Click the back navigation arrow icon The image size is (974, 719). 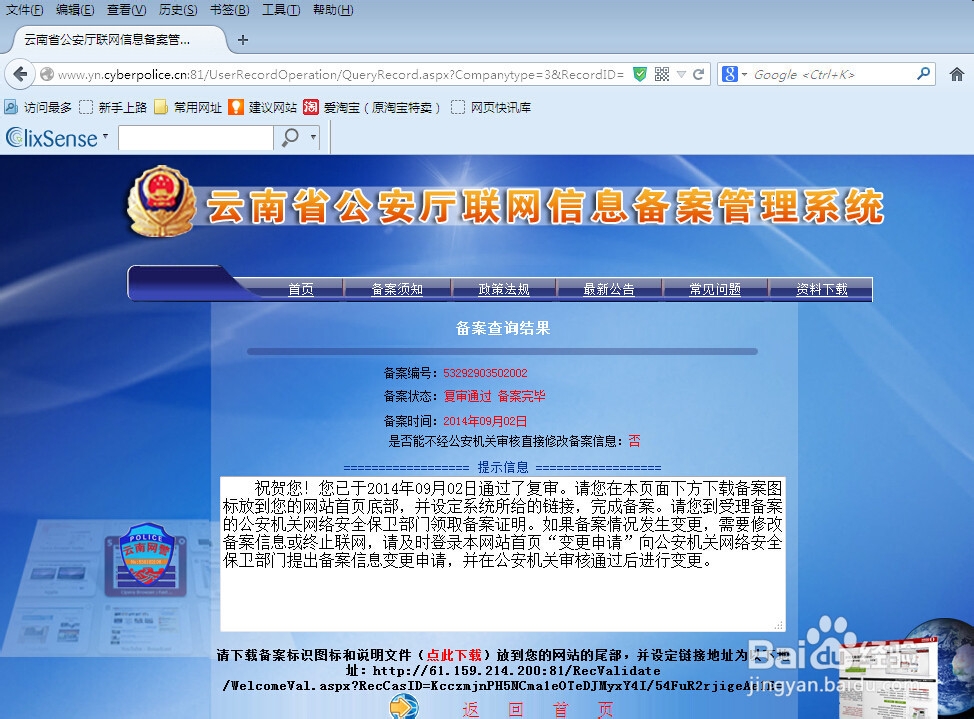tap(19, 73)
